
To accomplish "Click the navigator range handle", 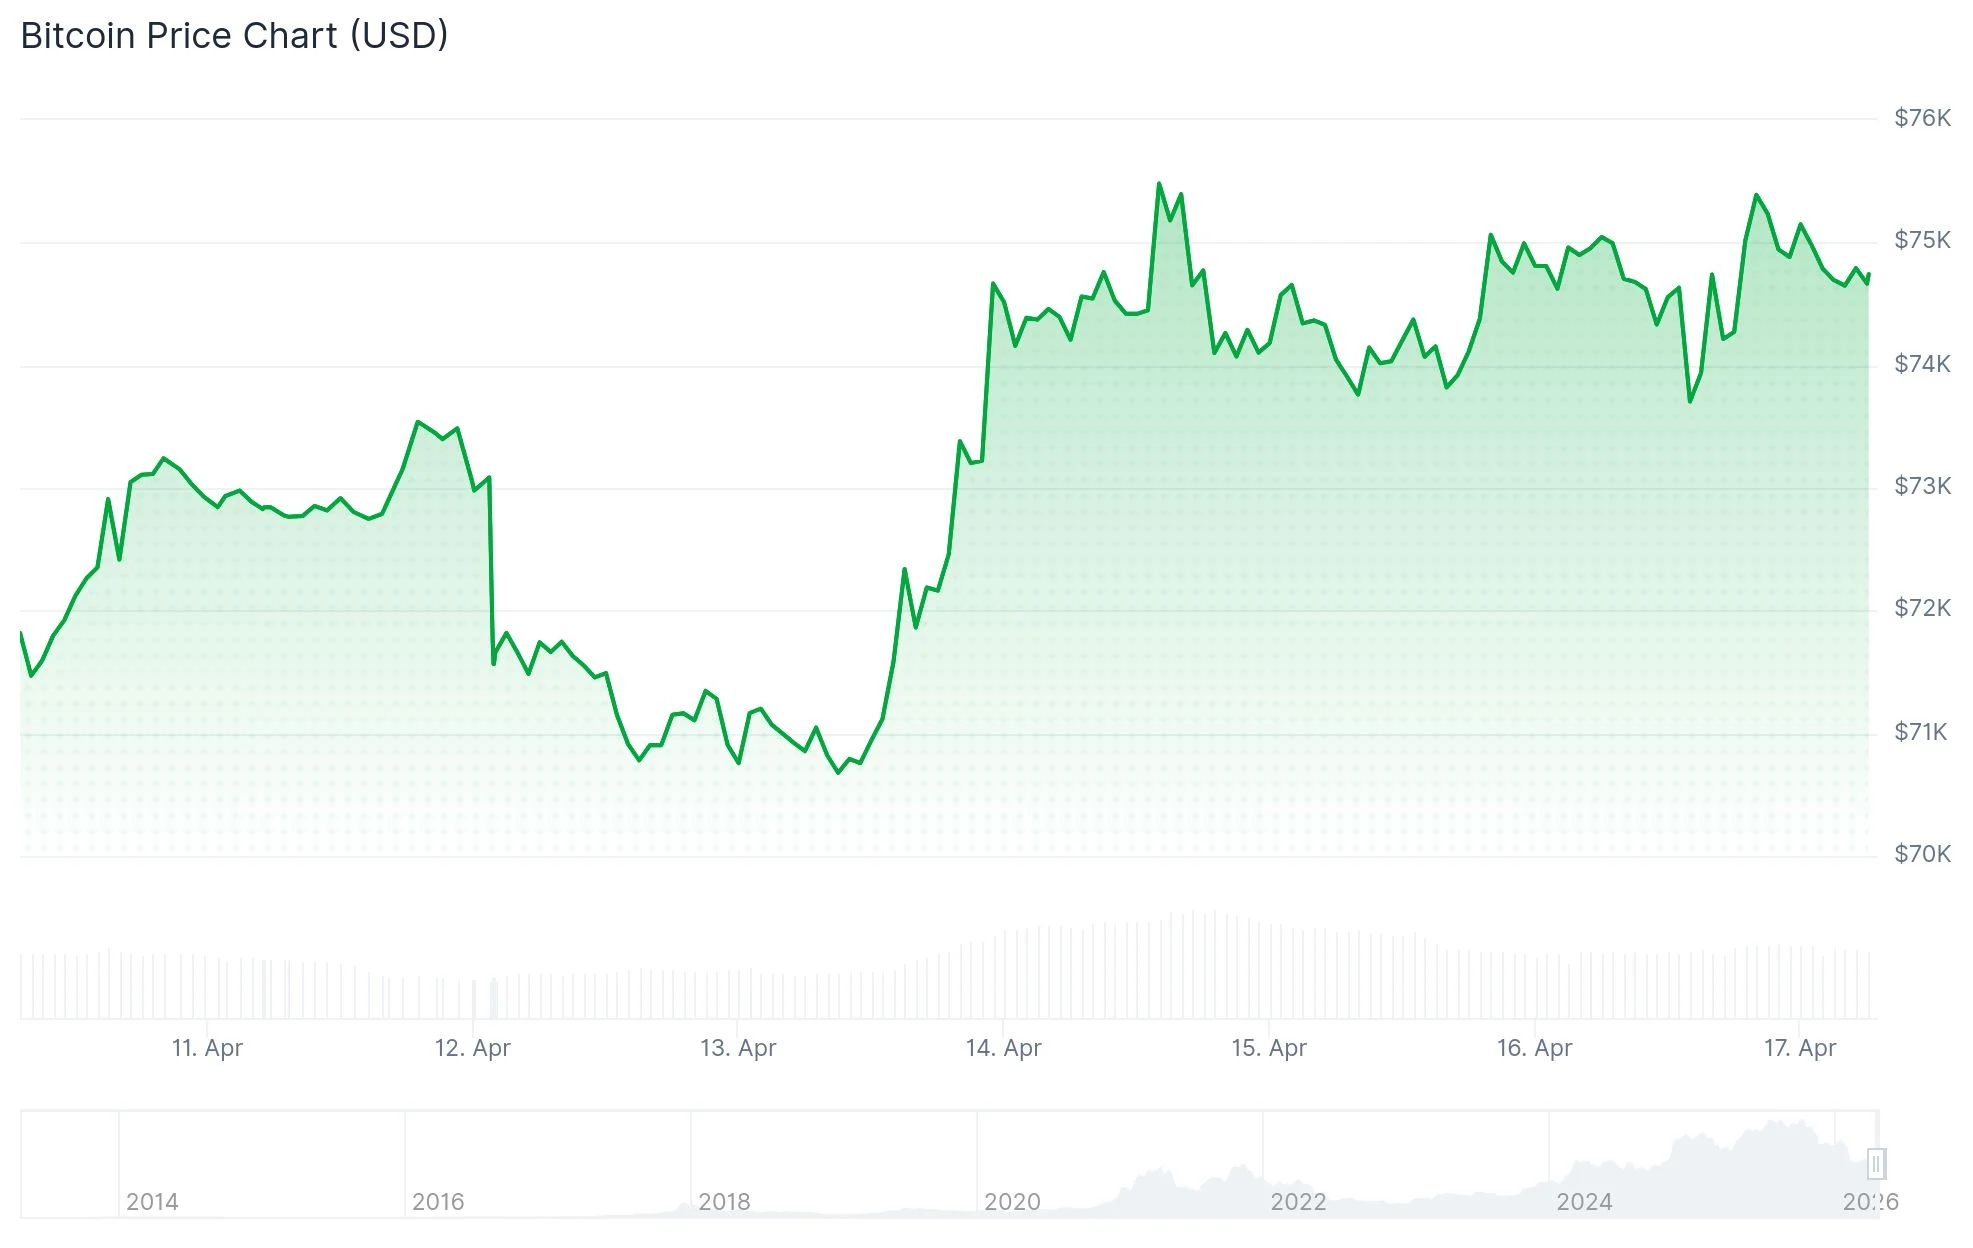I will 1876,1164.
